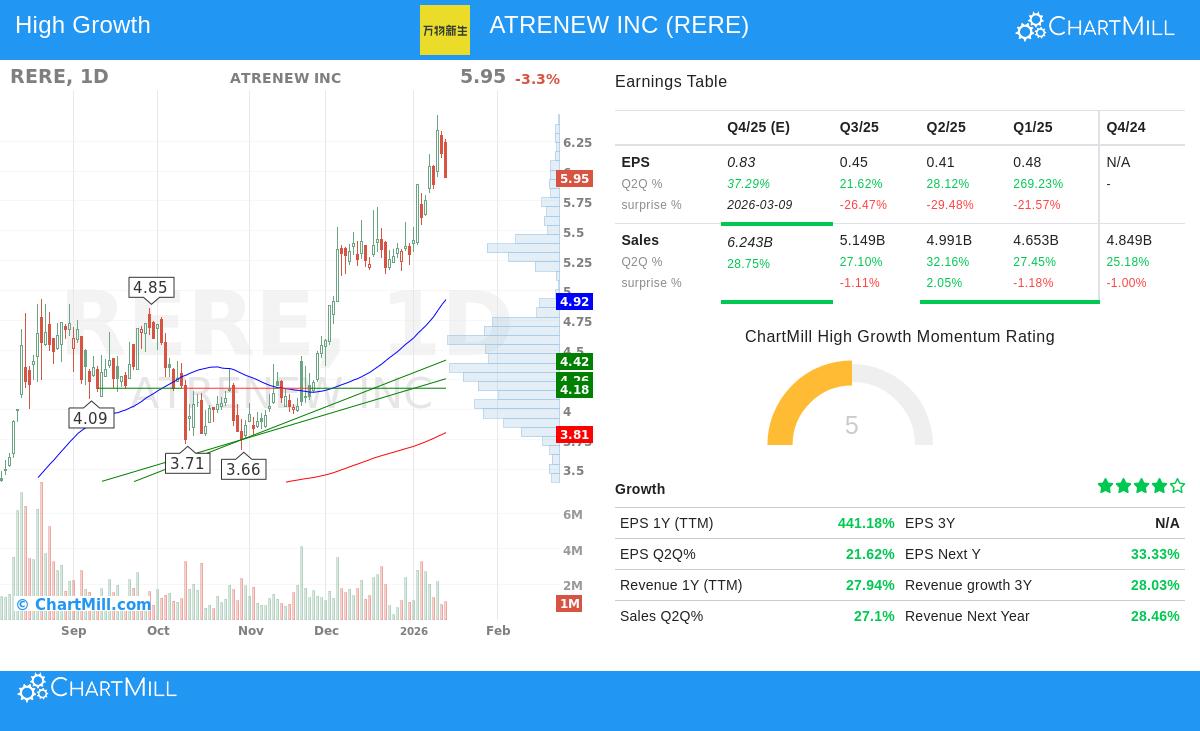
Task: Click the EPS 1Y (TTM) 441.18% value
Action: click(866, 523)
